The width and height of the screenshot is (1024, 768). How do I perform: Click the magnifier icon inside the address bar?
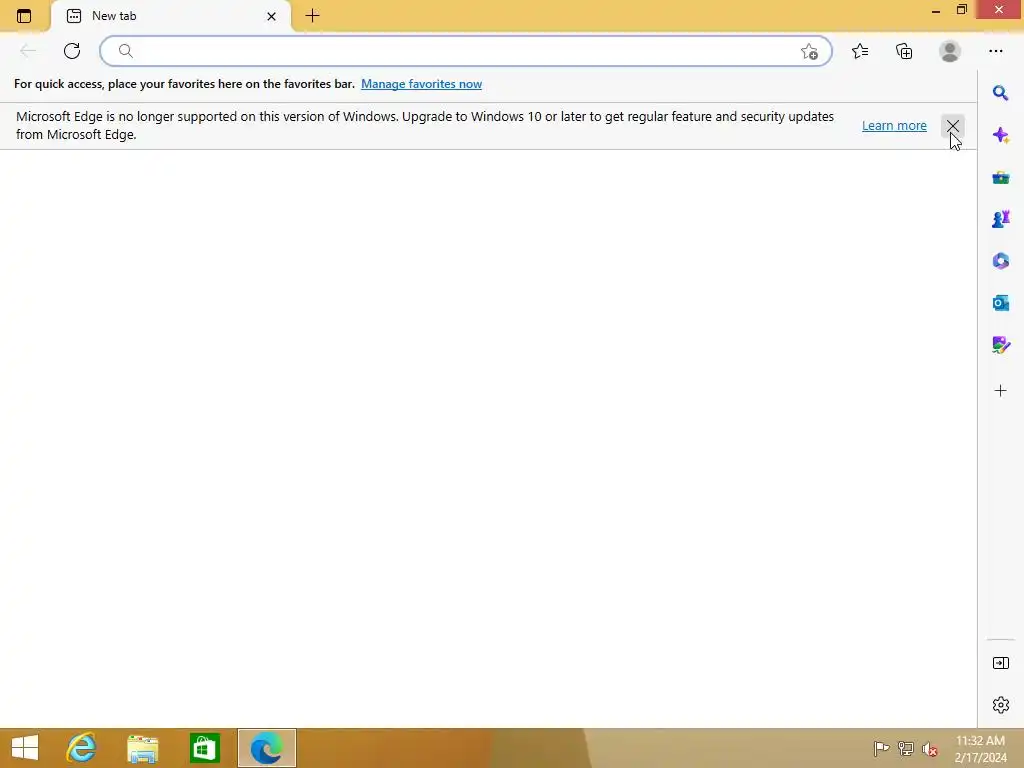pos(126,51)
